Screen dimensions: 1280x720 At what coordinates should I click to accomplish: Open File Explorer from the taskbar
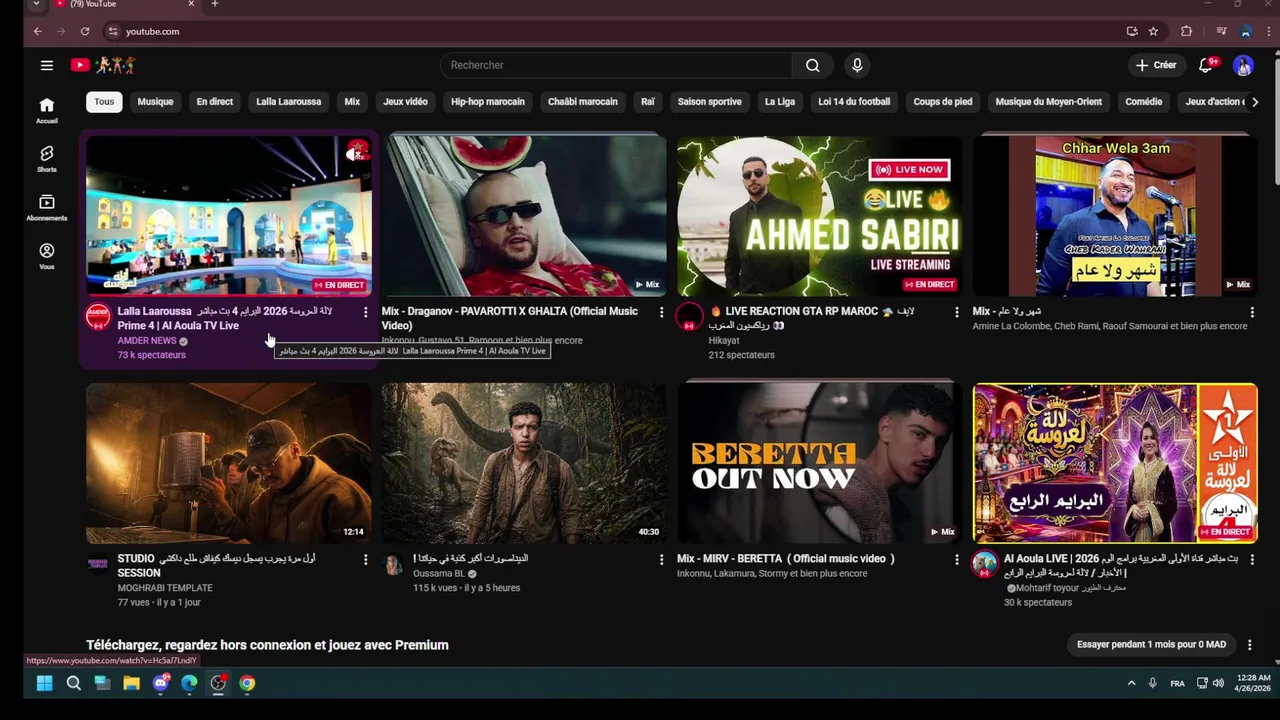[131, 683]
